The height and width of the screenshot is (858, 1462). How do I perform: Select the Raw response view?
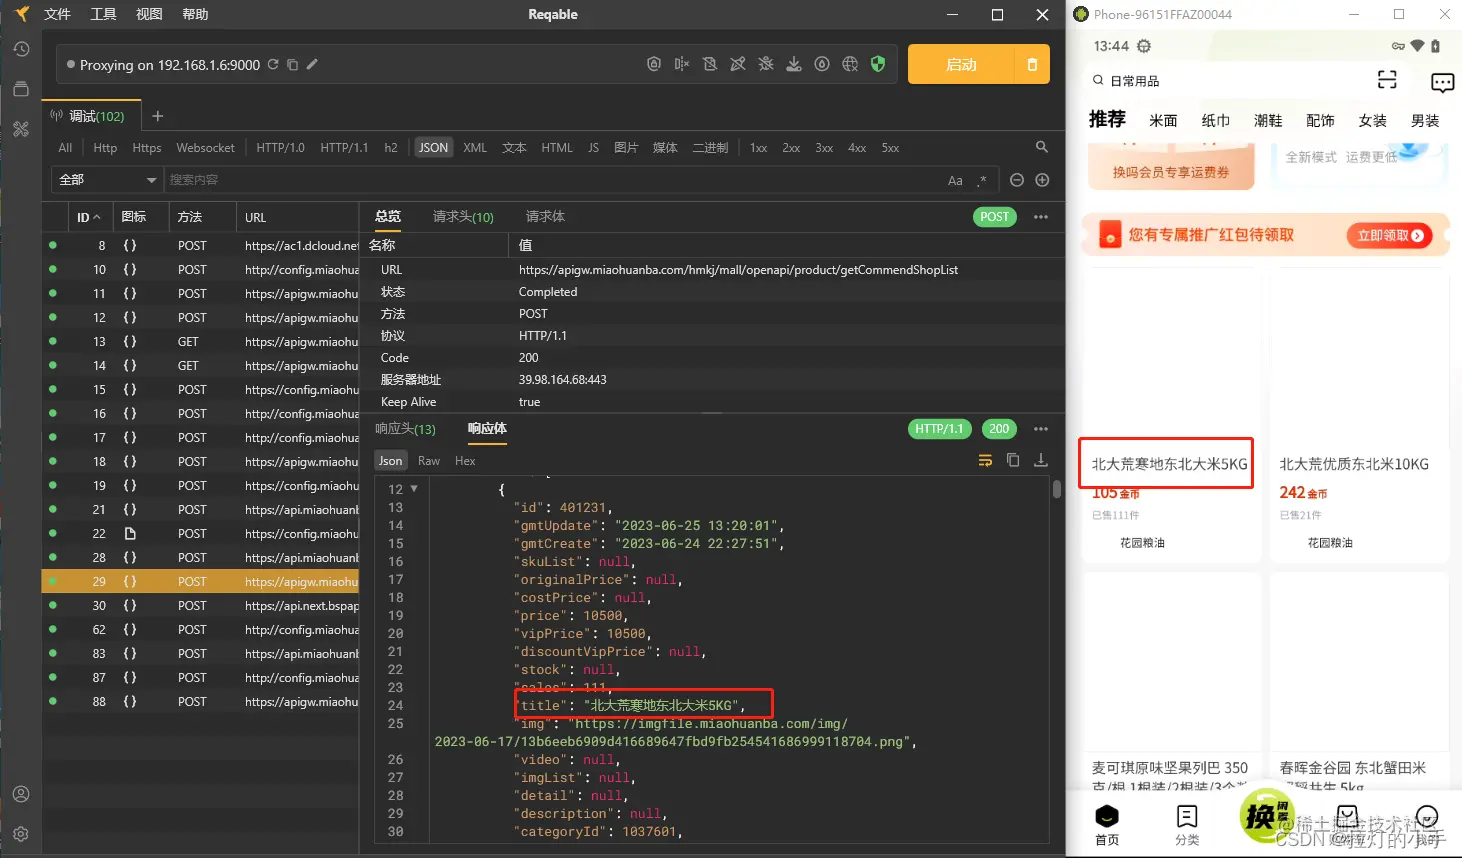click(429, 461)
